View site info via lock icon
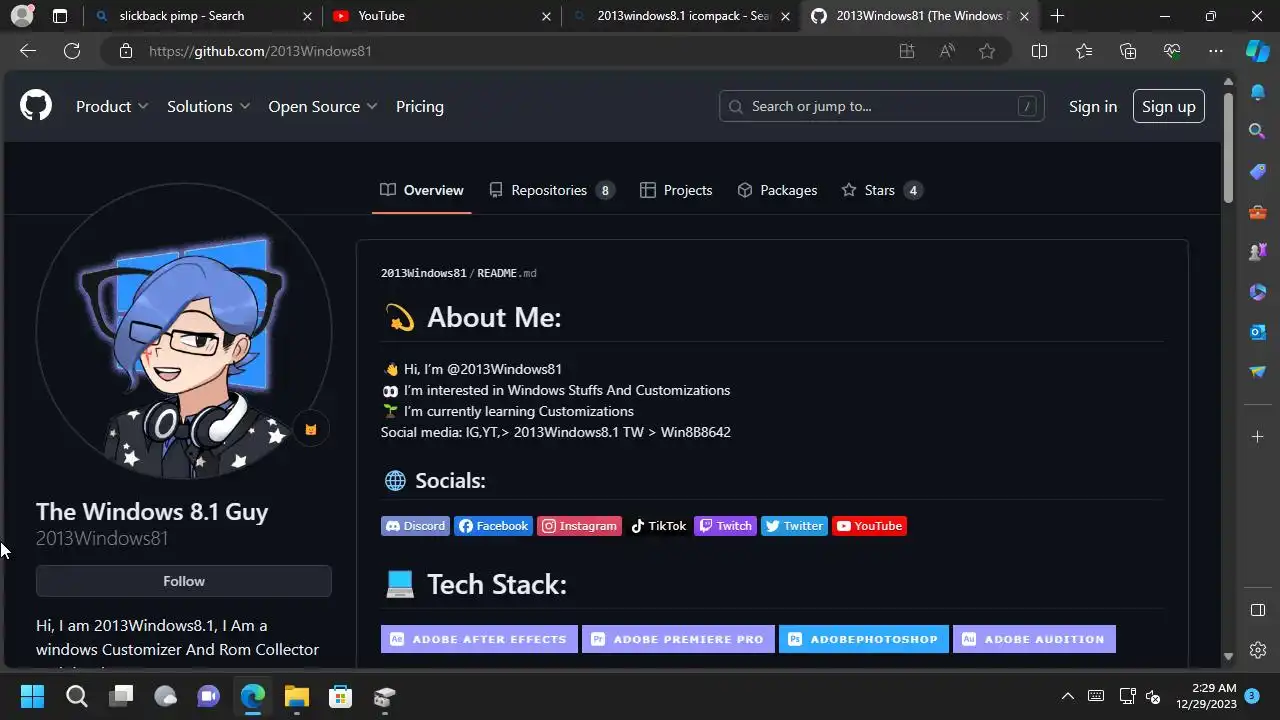 tap(125, 51)
